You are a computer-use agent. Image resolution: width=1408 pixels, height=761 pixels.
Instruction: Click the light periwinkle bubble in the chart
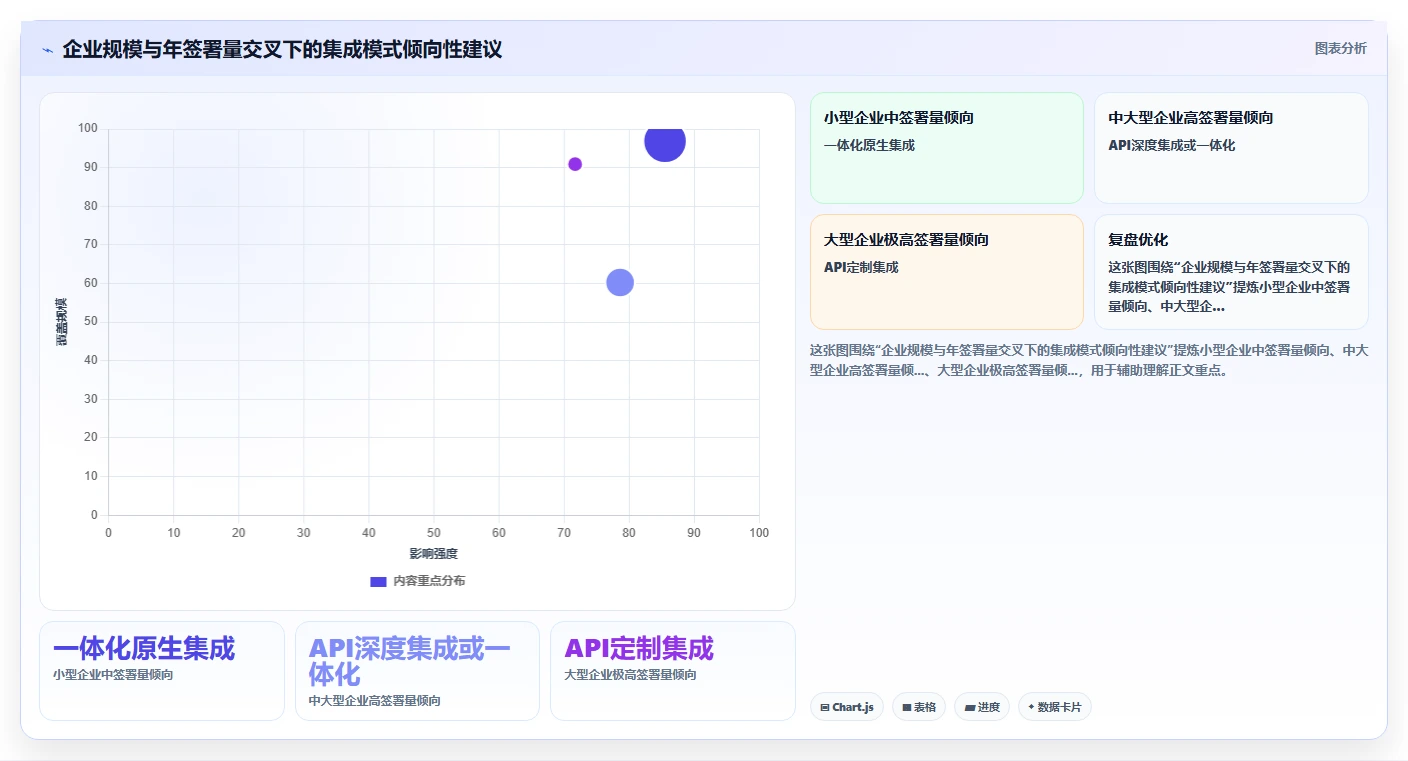(620, 283)
